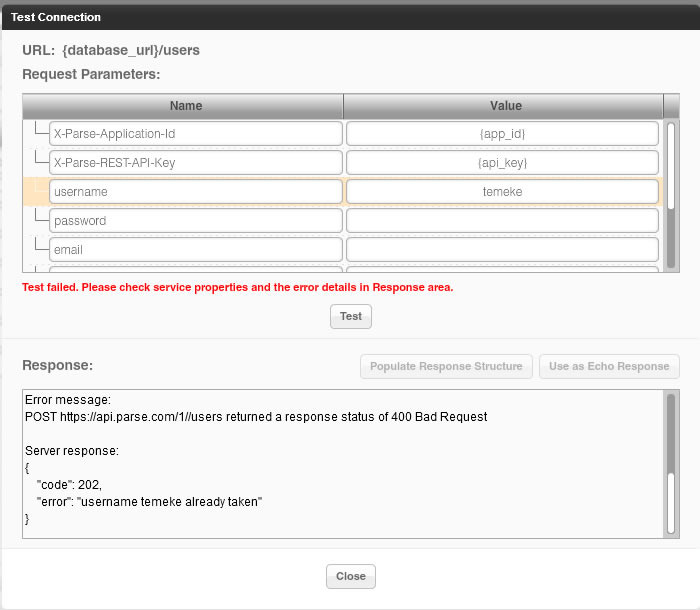700x610 pixels.
Task: Focus the username parameter name field
Action: click(x=195, y=192)
